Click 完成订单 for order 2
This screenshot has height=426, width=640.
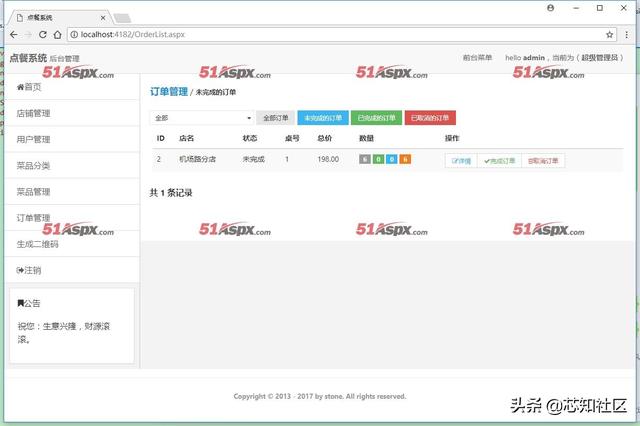click(499, 161)
